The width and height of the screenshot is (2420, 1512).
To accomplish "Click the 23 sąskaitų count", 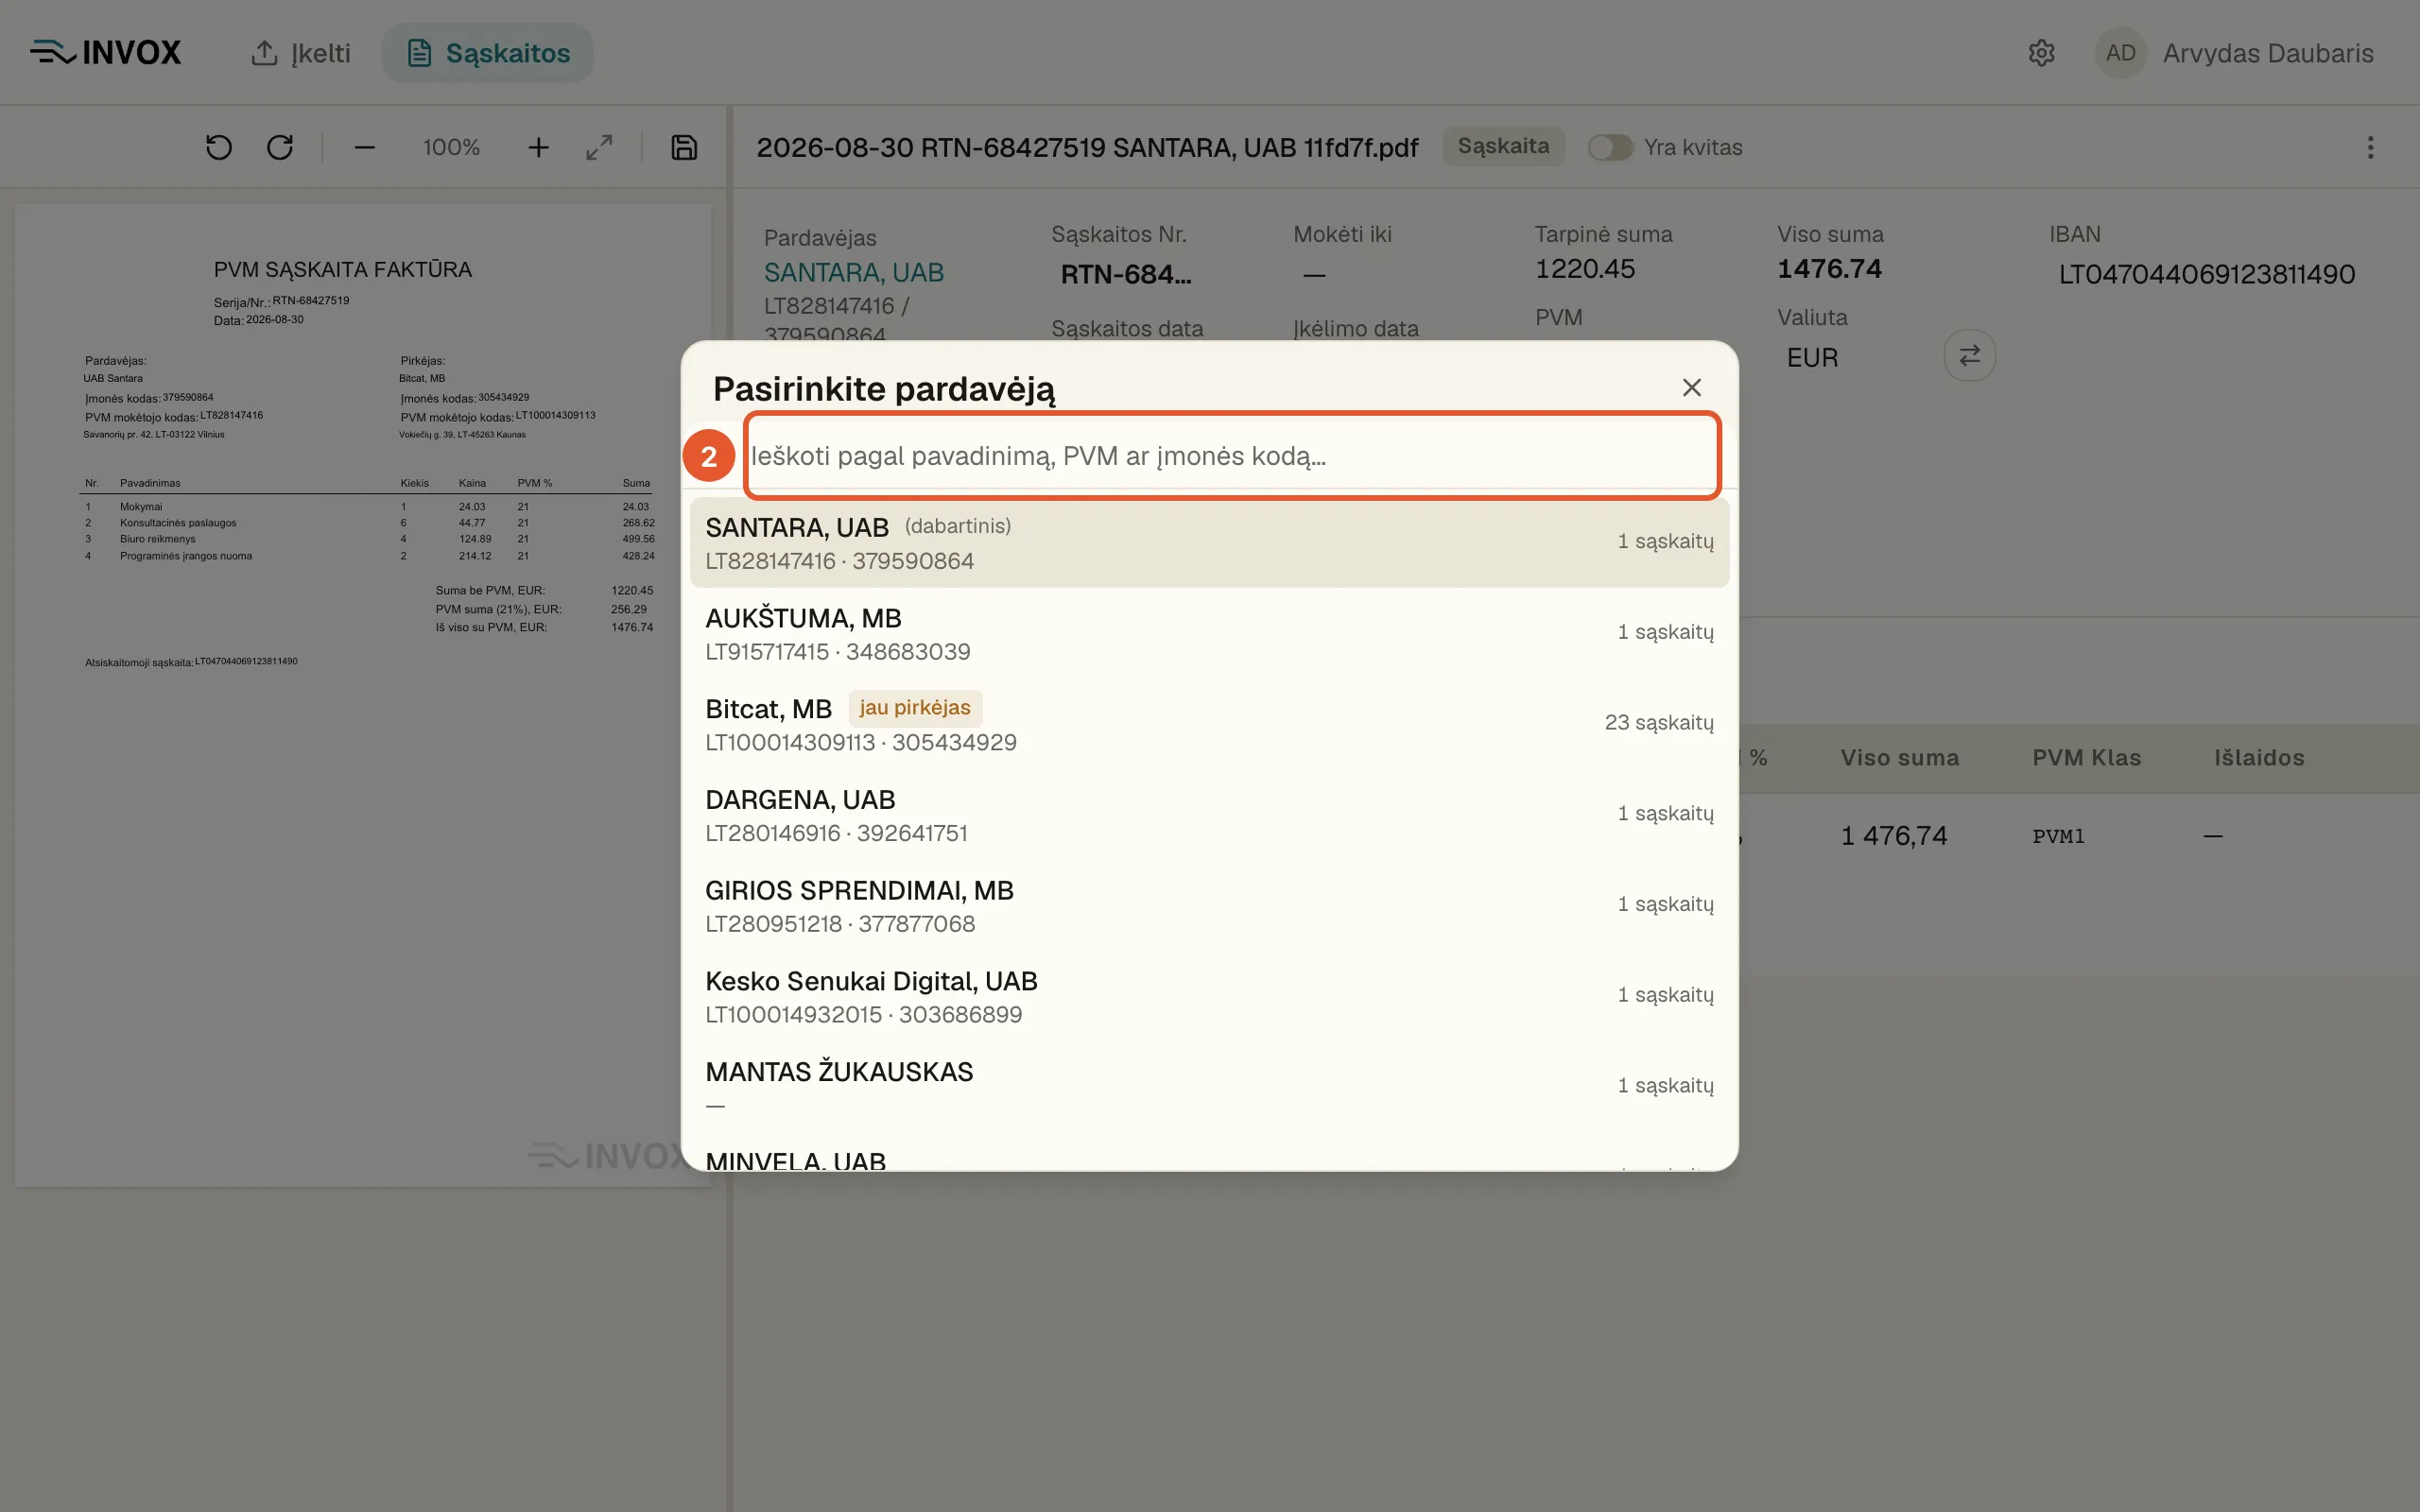I will (x=1659, y=723).
